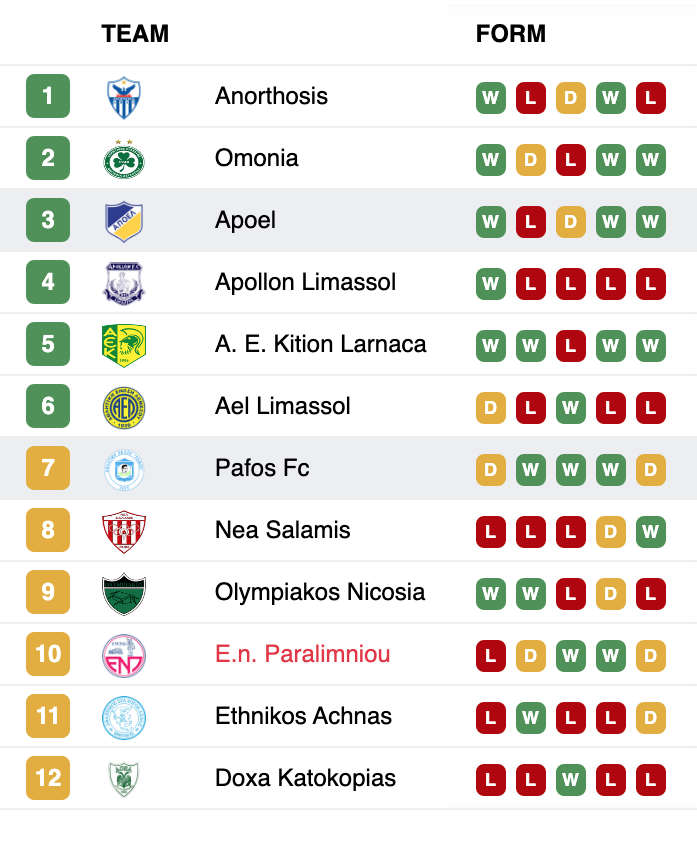Open the Omonia shamrock logo
The width and height of the screenshot is (697, 846).
[x=124, y=159]
